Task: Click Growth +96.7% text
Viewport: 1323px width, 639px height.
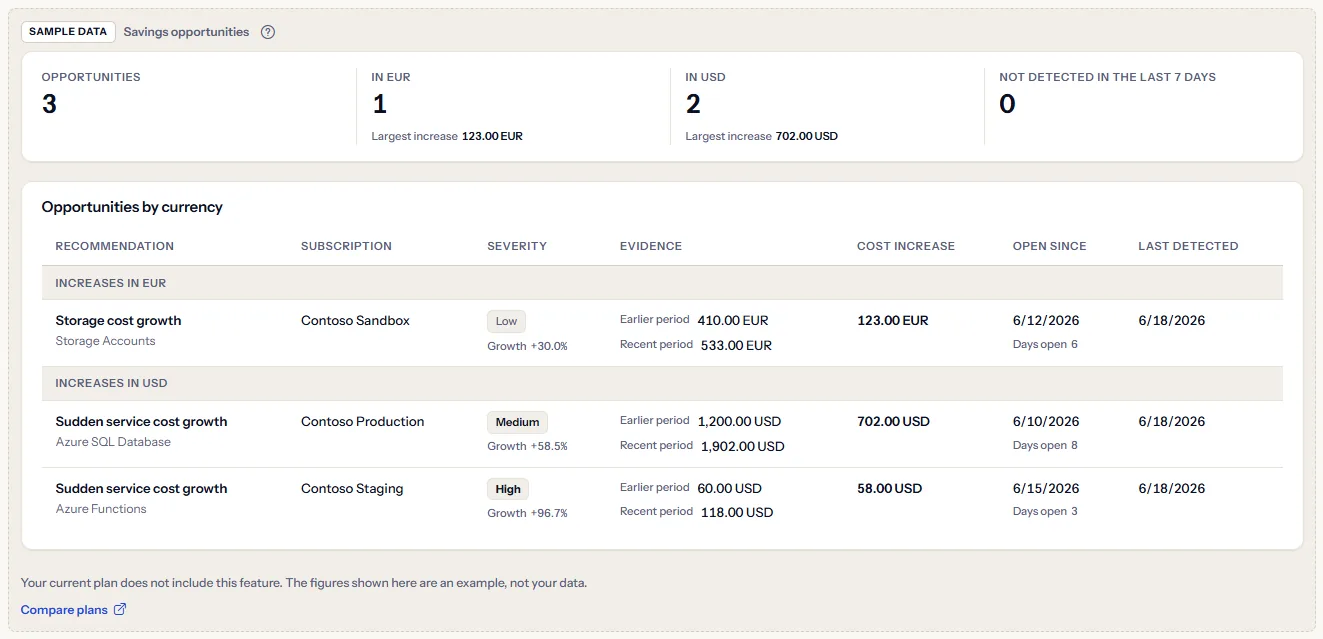Action: coord(527,513)
